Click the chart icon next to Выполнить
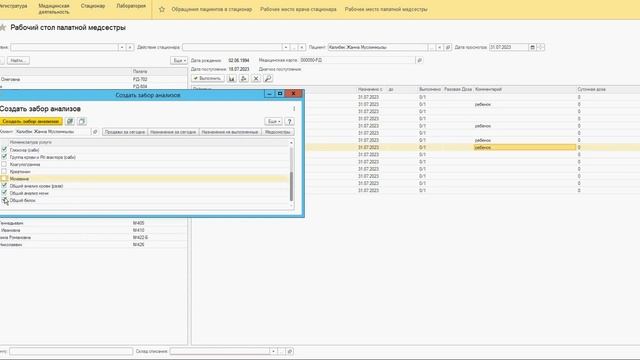 click(x=232, y=78)
